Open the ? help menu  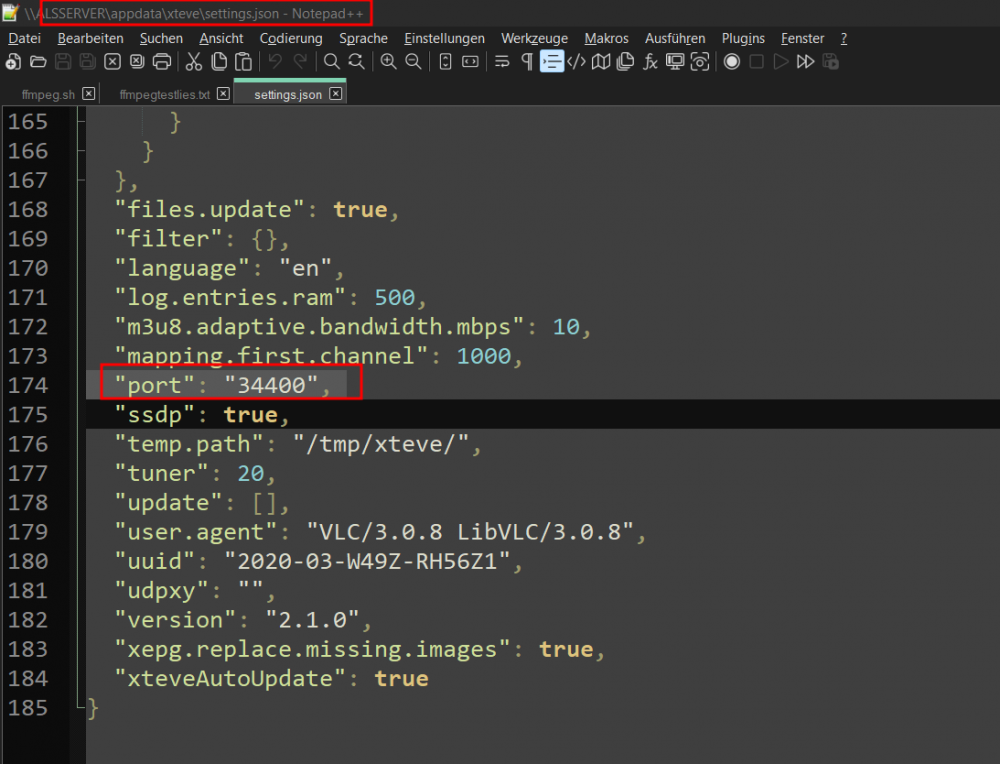pos(844,38)
